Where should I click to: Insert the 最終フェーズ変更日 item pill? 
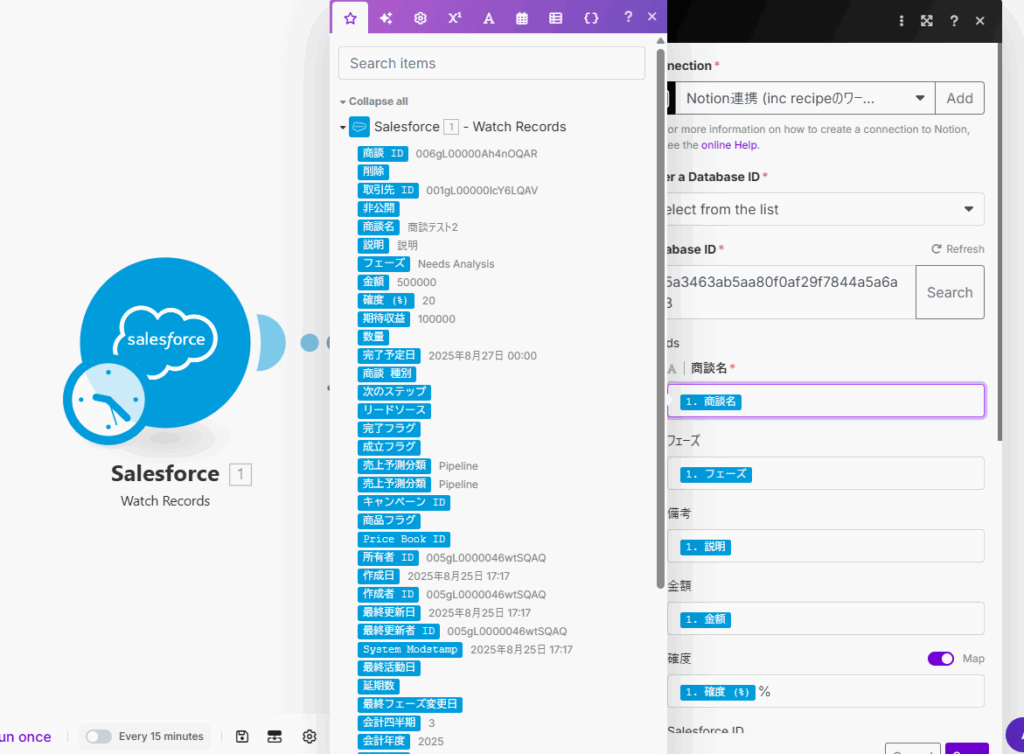coord(410,704)
